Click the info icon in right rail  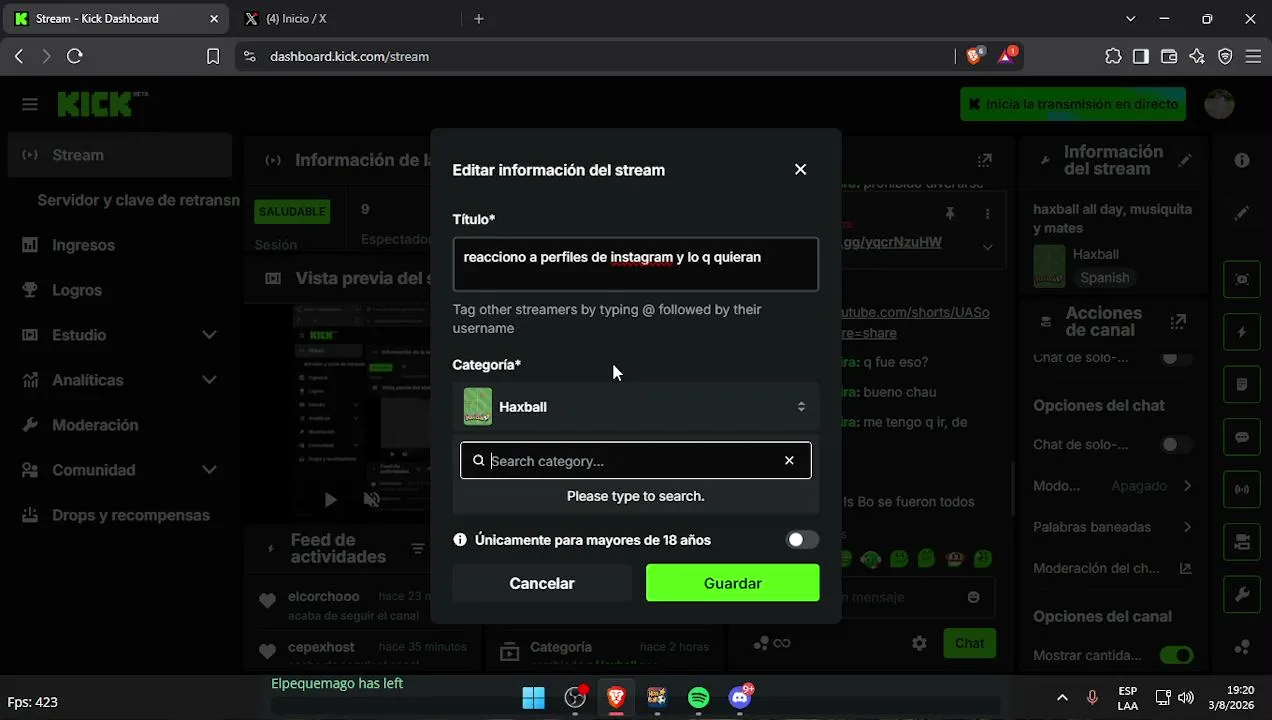click(x=1242, y=160)
